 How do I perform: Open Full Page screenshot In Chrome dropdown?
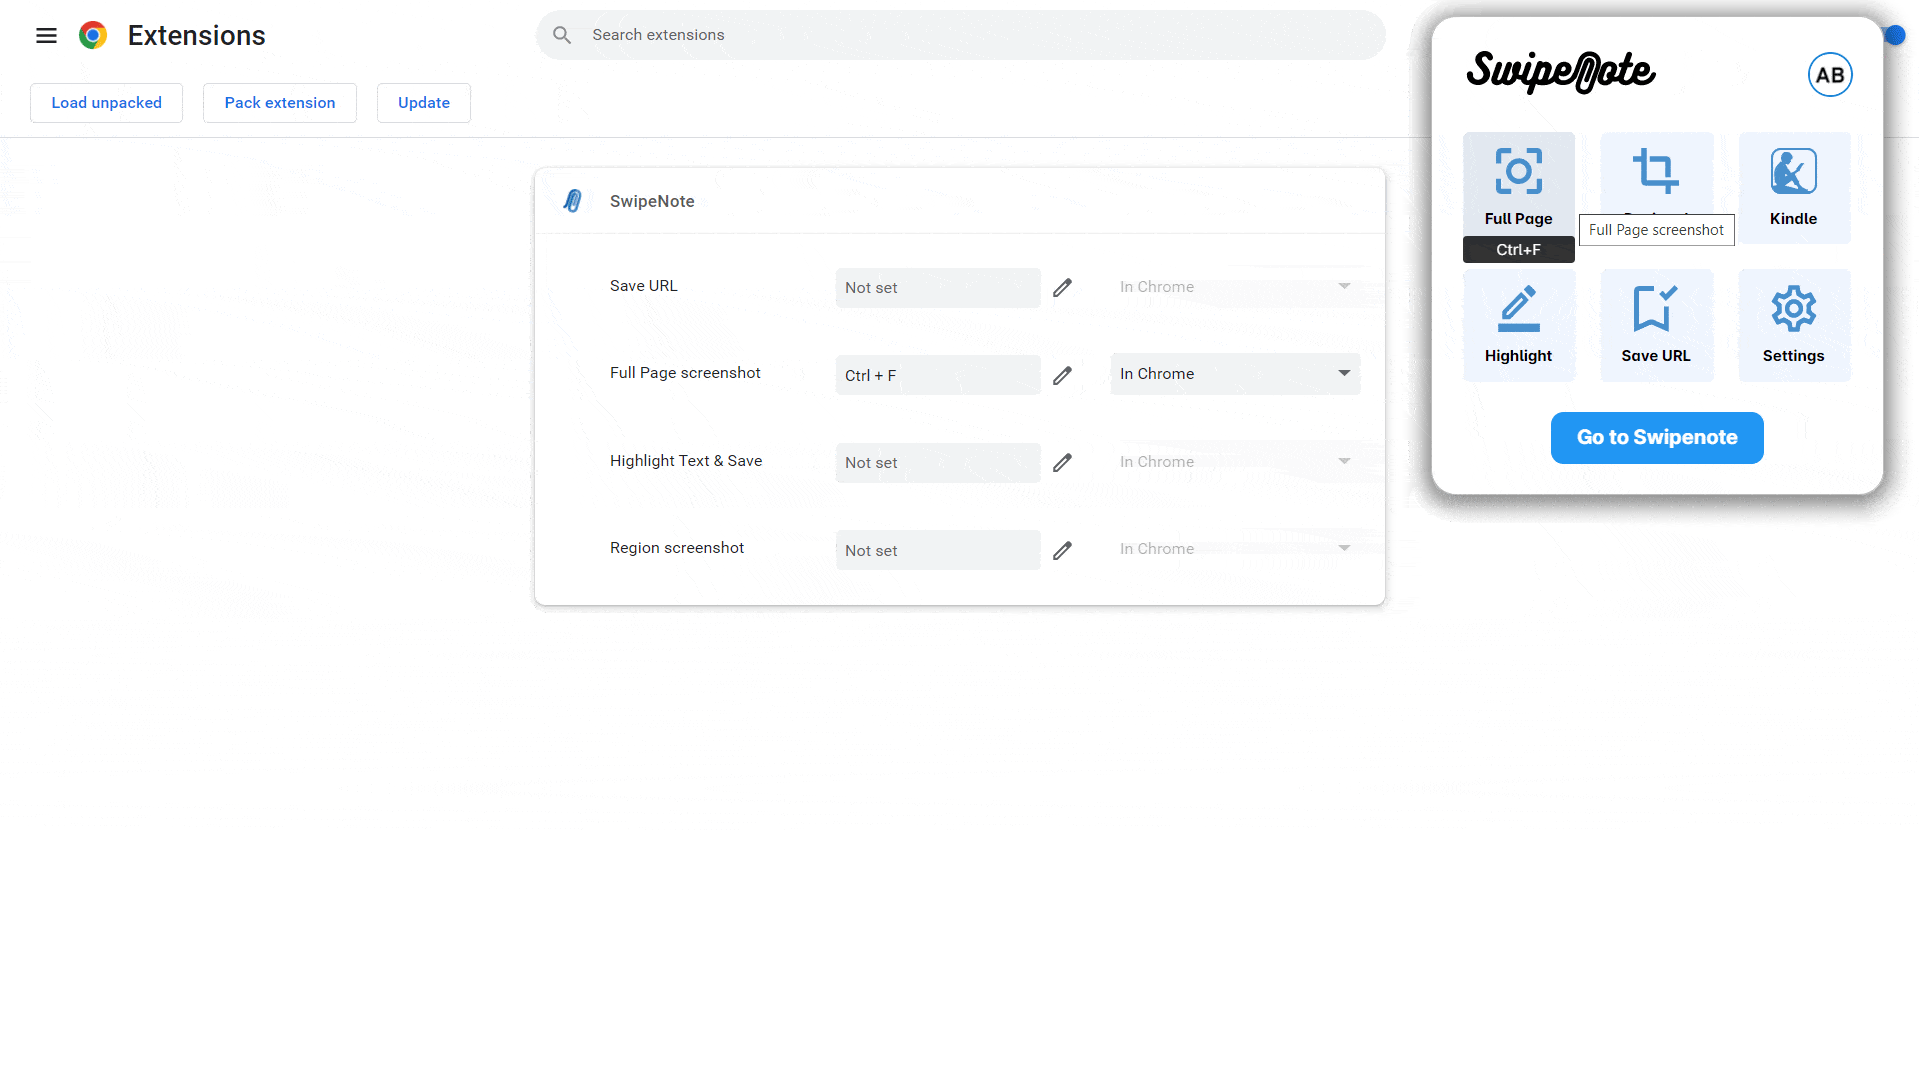tap(1235, 374)
